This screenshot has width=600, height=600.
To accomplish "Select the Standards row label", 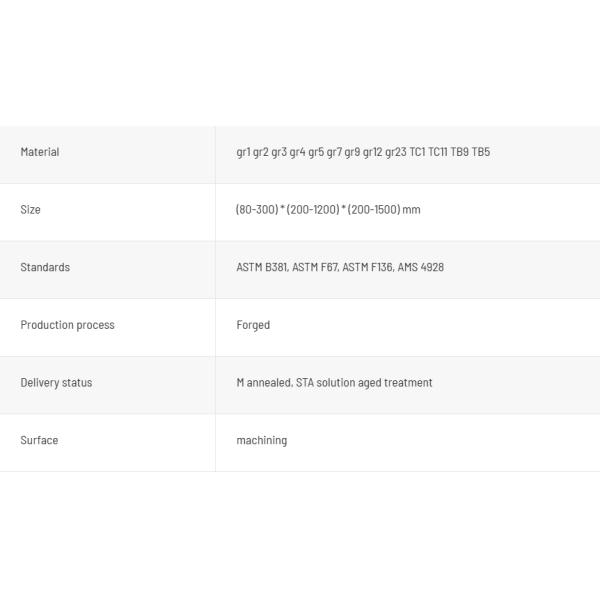I will [45, 267].
